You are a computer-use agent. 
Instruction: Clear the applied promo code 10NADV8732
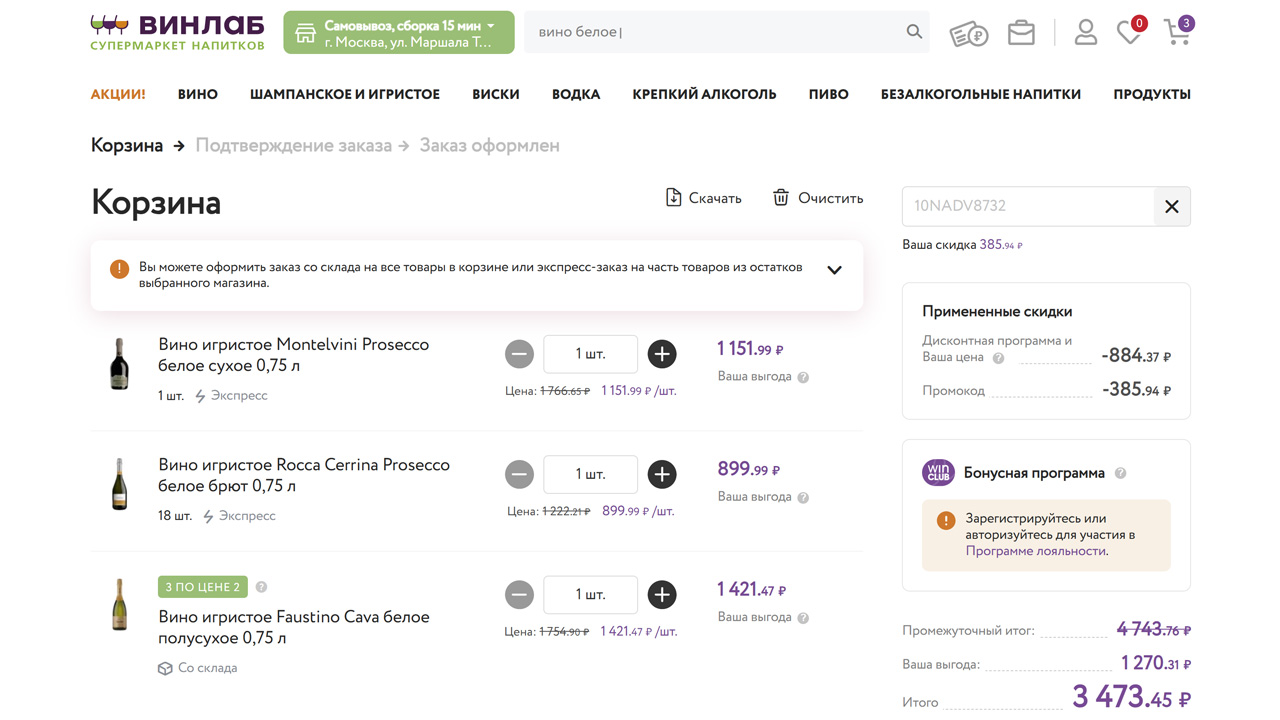(x=1172, y=206)
